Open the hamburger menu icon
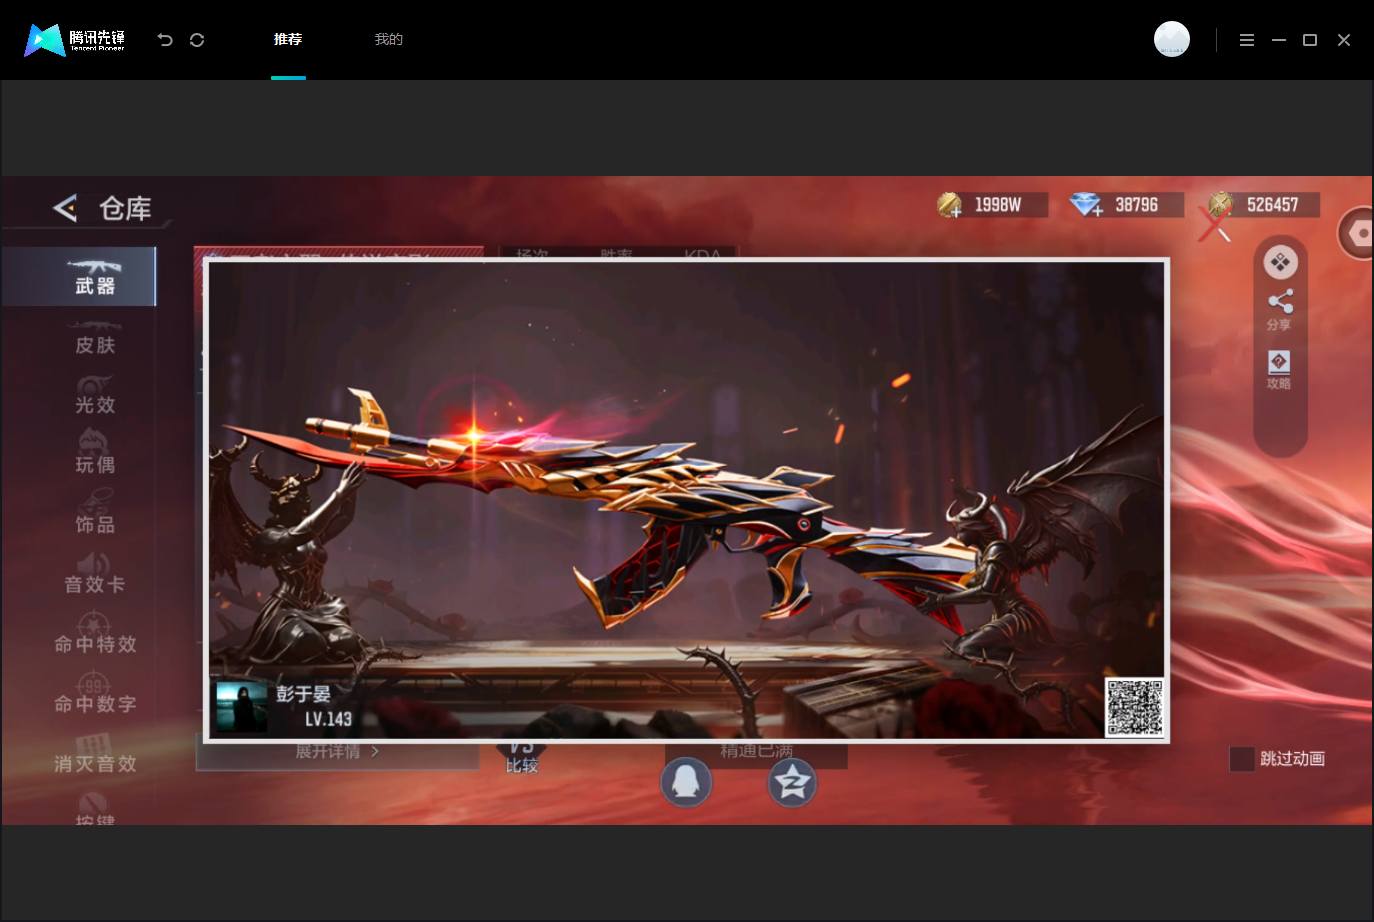The image size is (1374, 922). click(1247, 40)
